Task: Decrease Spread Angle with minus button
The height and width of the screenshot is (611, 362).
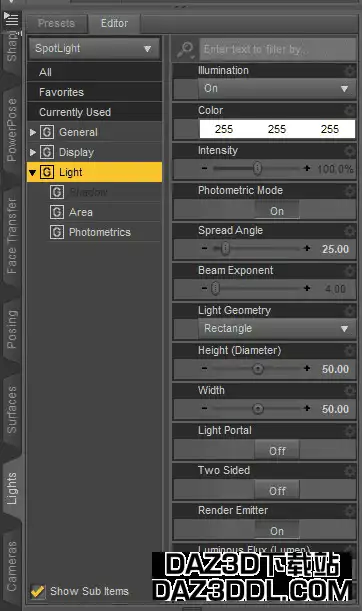Action: 205,248
